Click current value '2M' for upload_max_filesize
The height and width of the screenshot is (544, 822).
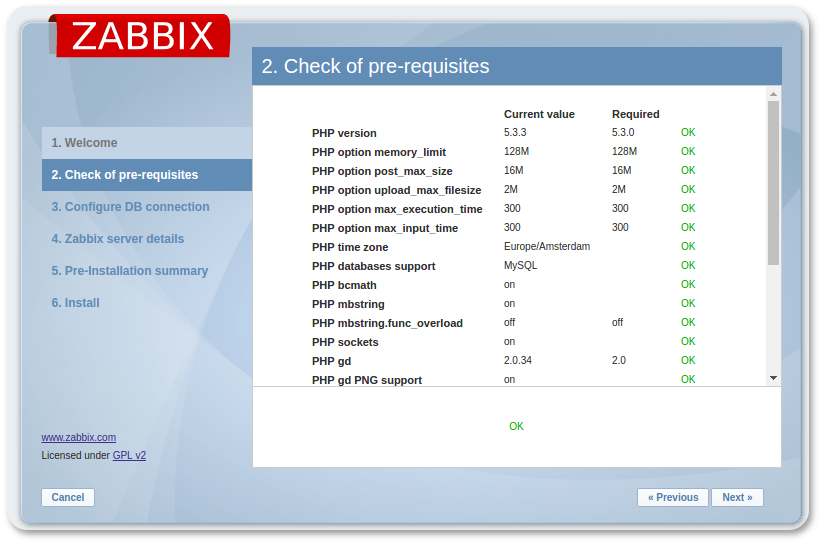[511, 189]
